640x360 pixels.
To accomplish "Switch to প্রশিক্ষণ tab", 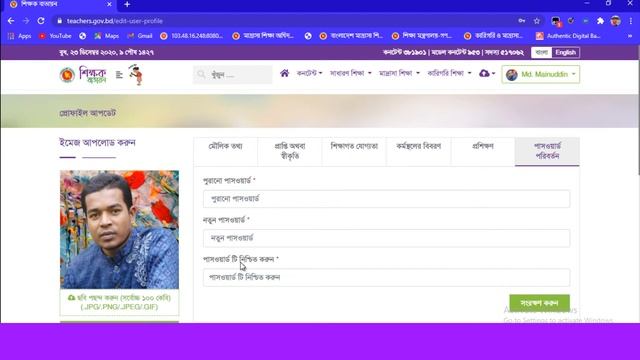I will point(483,151).
